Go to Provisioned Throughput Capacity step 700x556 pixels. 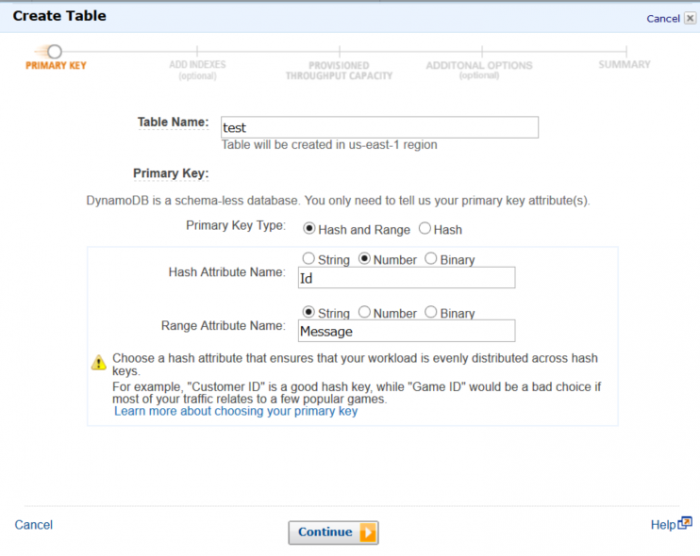(339, 71)
